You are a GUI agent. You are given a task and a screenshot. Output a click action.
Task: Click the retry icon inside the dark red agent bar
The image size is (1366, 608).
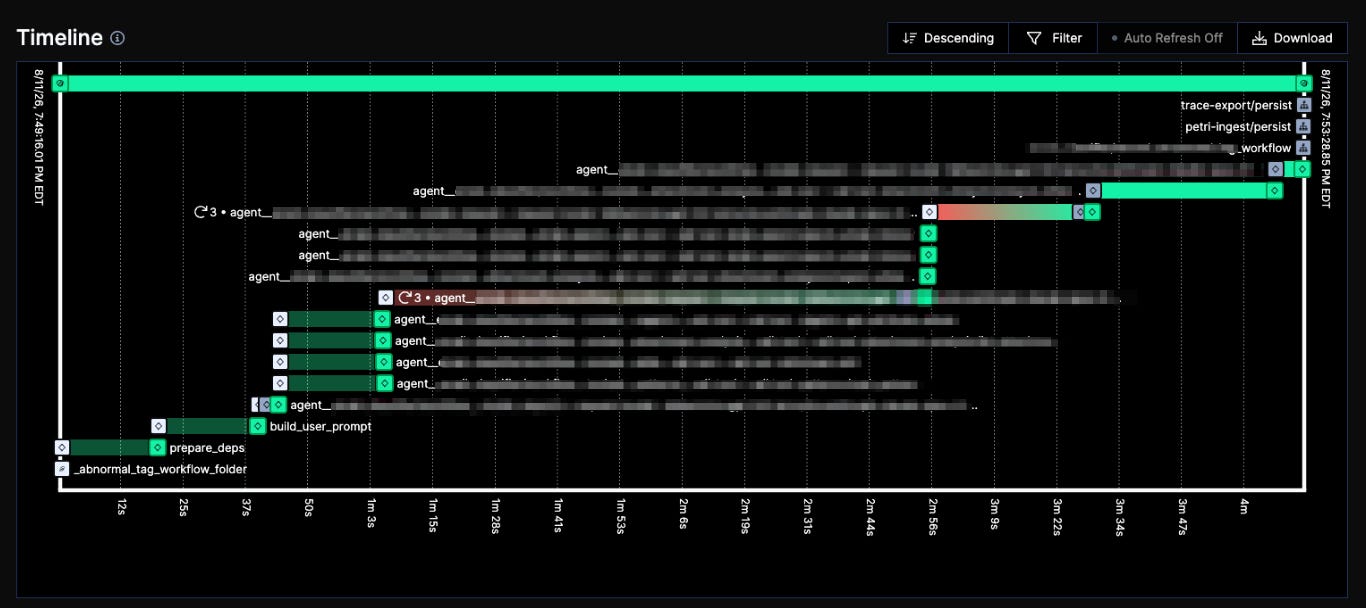pos(405,298)
